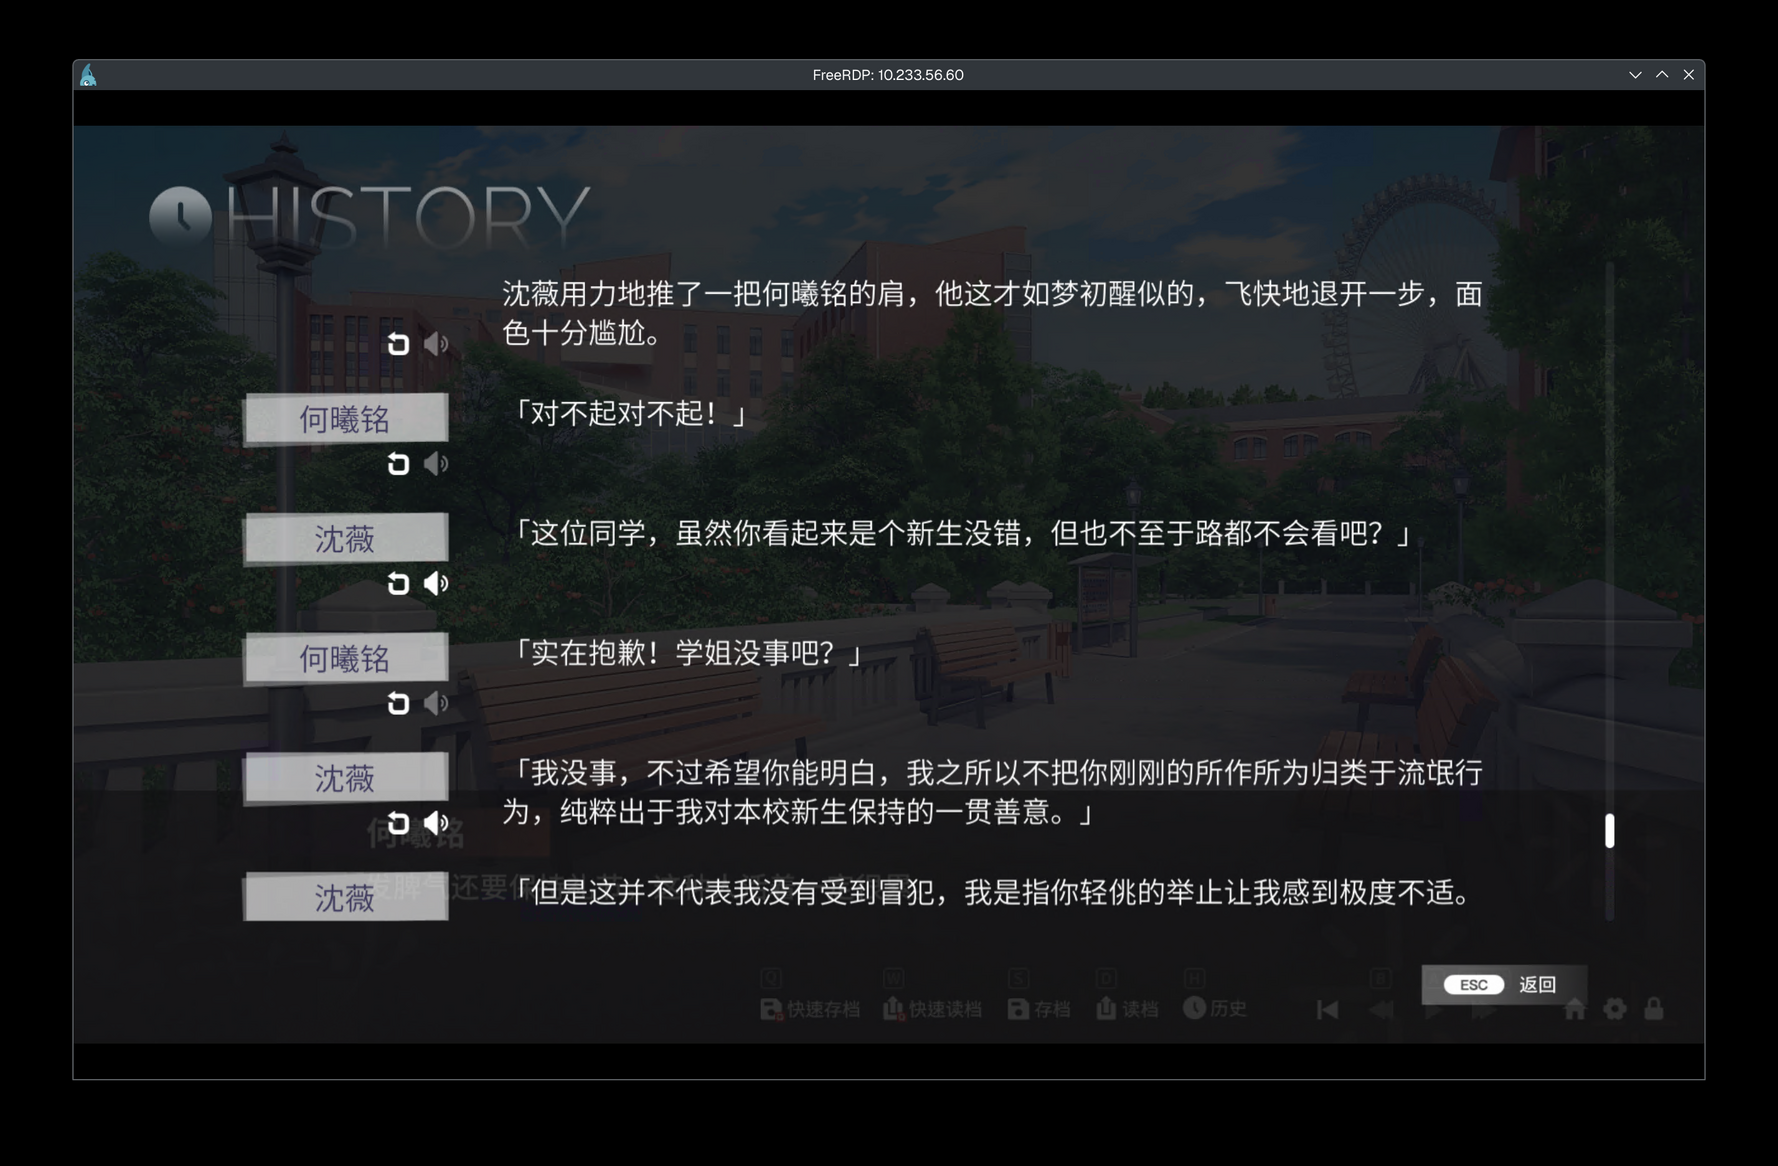The image size is (1778, 1166).
Task: Rewind to the 「这位同学」 line by 沈薇
Action: 398,584
